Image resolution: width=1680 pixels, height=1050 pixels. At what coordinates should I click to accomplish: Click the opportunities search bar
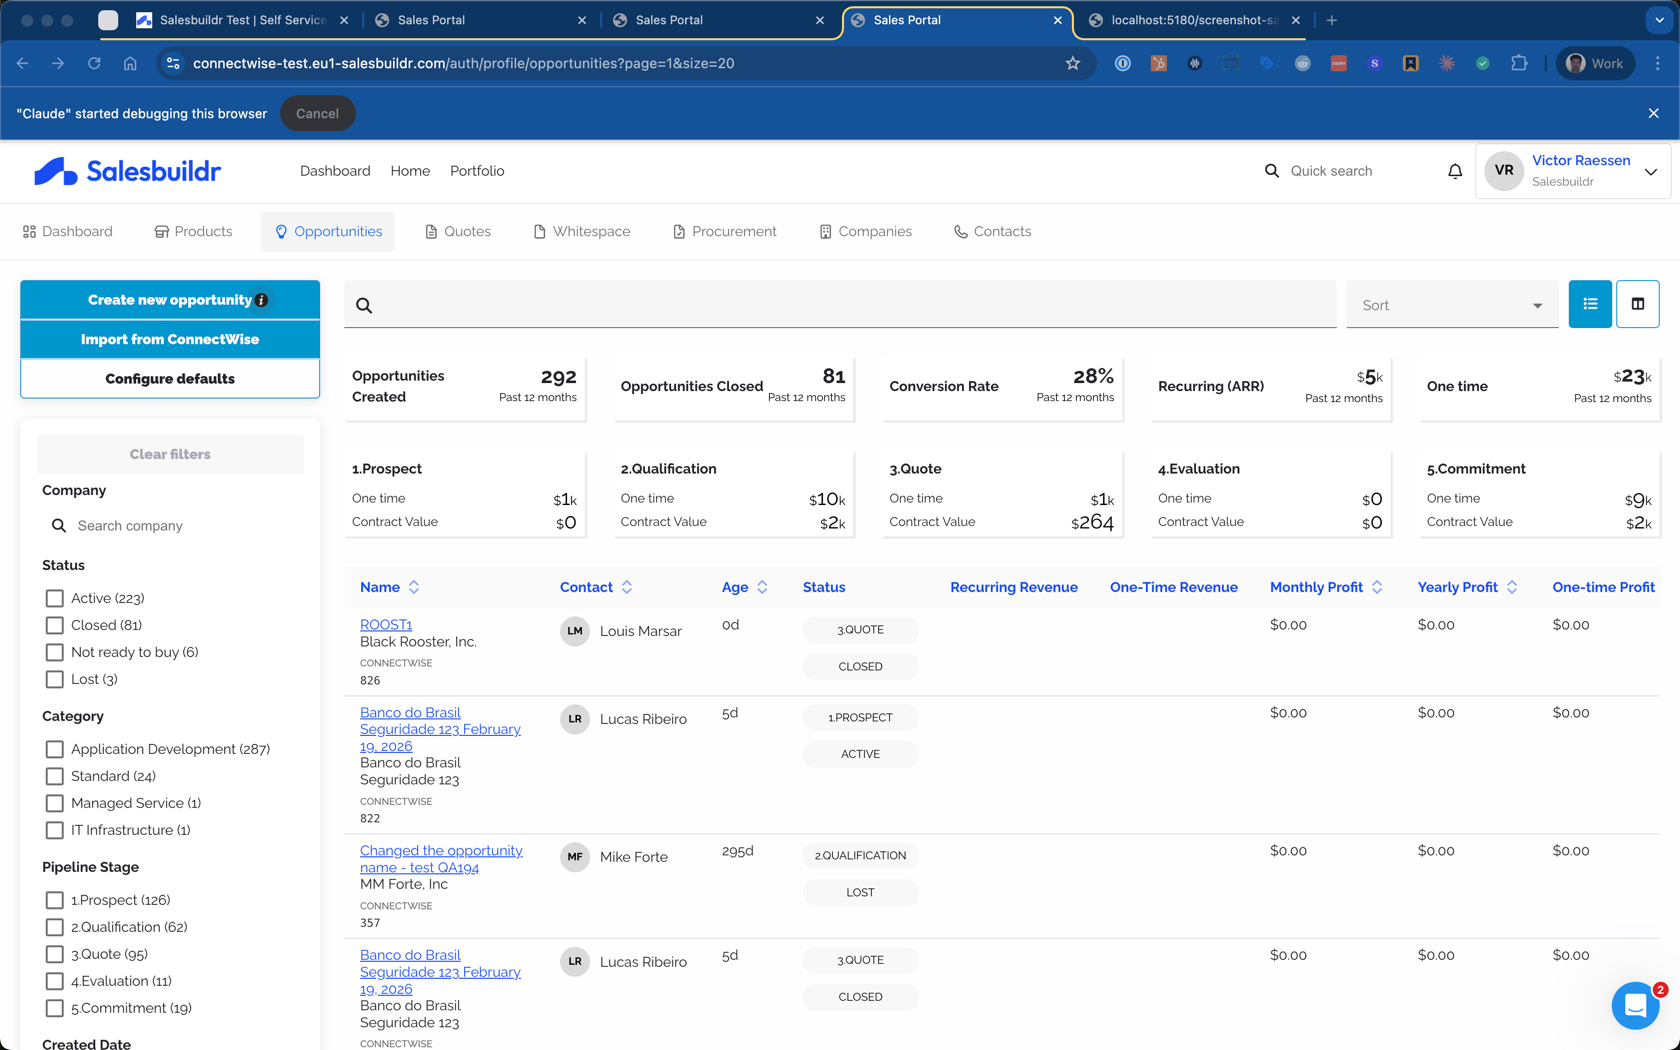click(840, 305)
